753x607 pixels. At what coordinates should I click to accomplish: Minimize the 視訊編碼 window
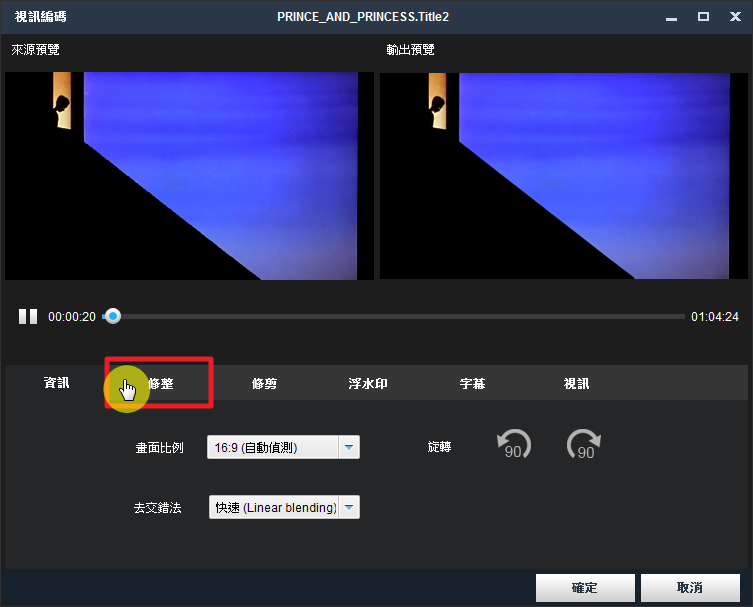pos(676,16)
